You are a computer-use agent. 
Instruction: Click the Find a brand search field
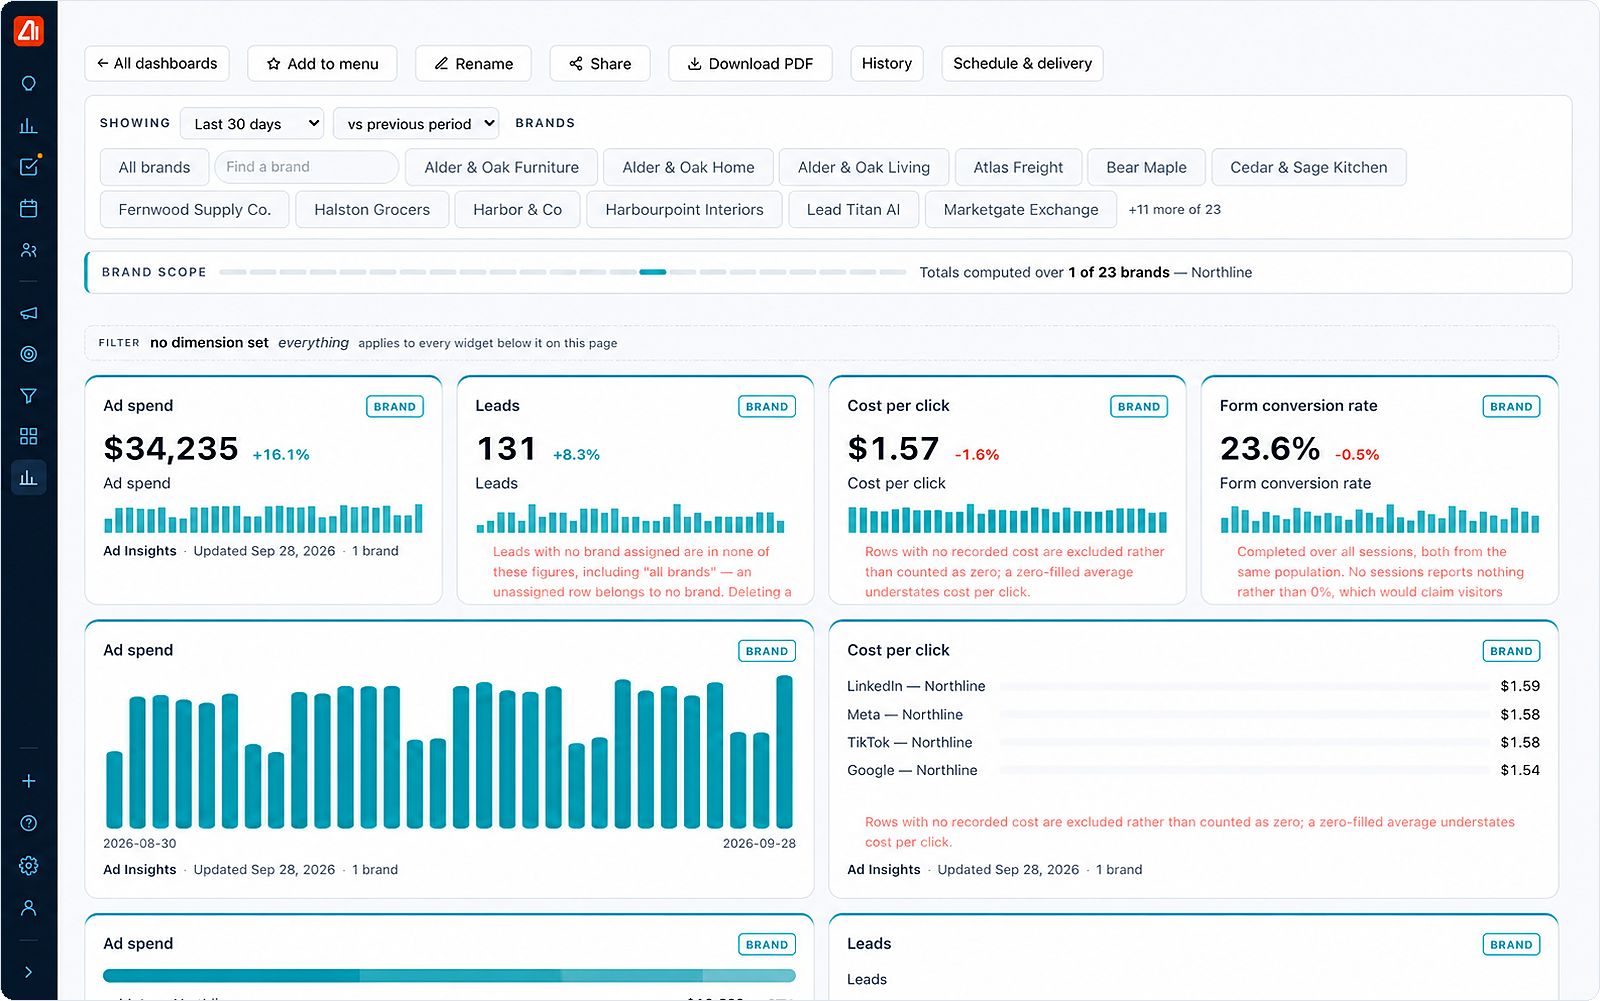(x=306, y=167)
